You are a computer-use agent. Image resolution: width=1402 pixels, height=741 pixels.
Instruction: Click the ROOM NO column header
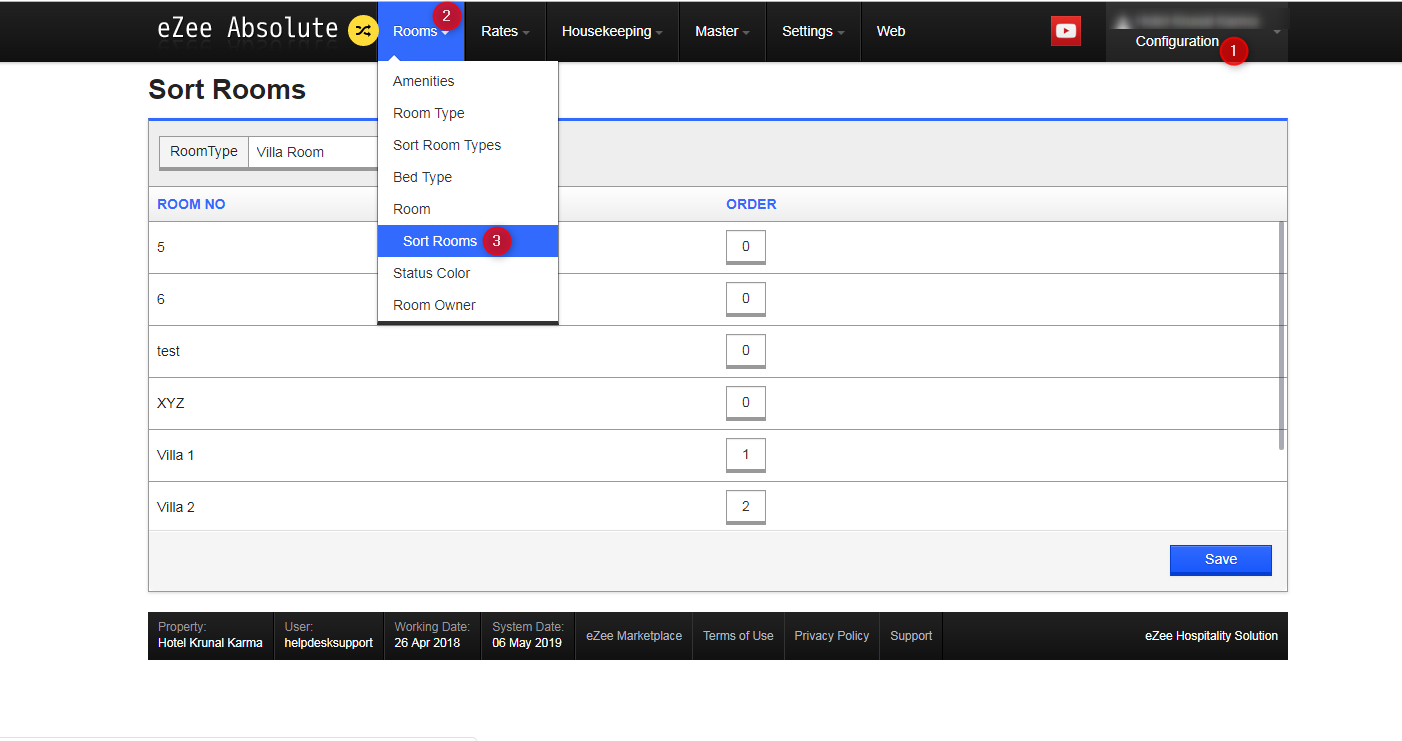[x=191, y=204]
